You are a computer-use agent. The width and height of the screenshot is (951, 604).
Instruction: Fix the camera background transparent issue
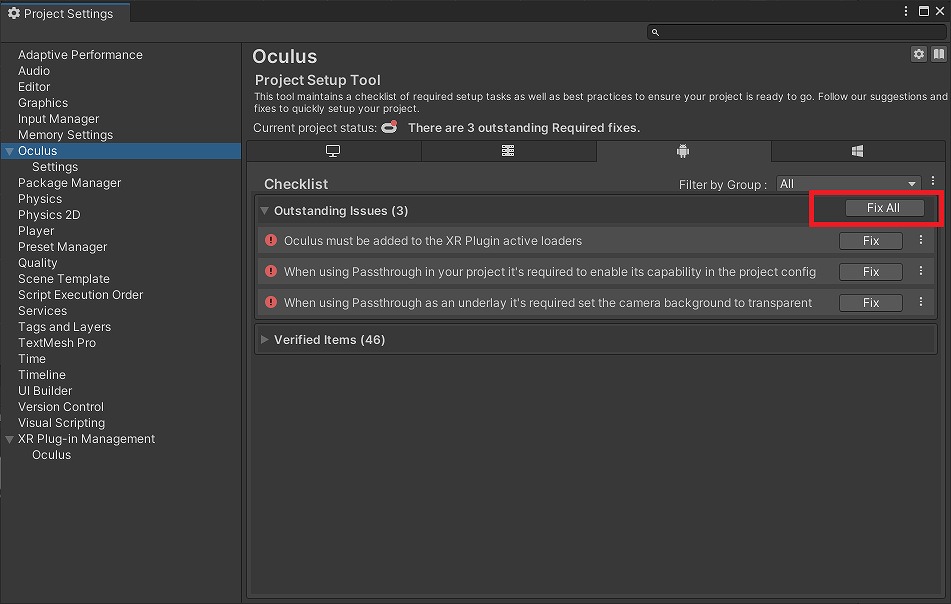[870, 303]
